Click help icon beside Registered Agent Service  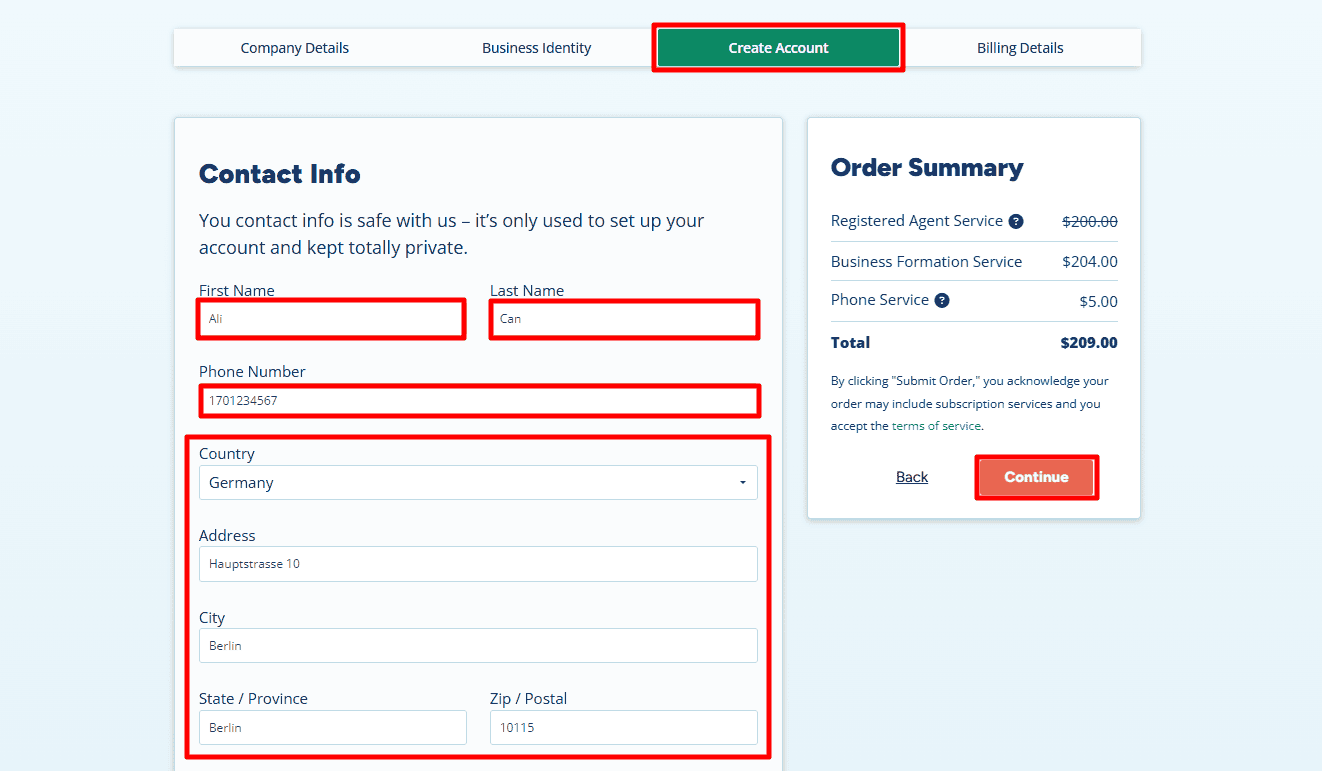coord(1016,221)
